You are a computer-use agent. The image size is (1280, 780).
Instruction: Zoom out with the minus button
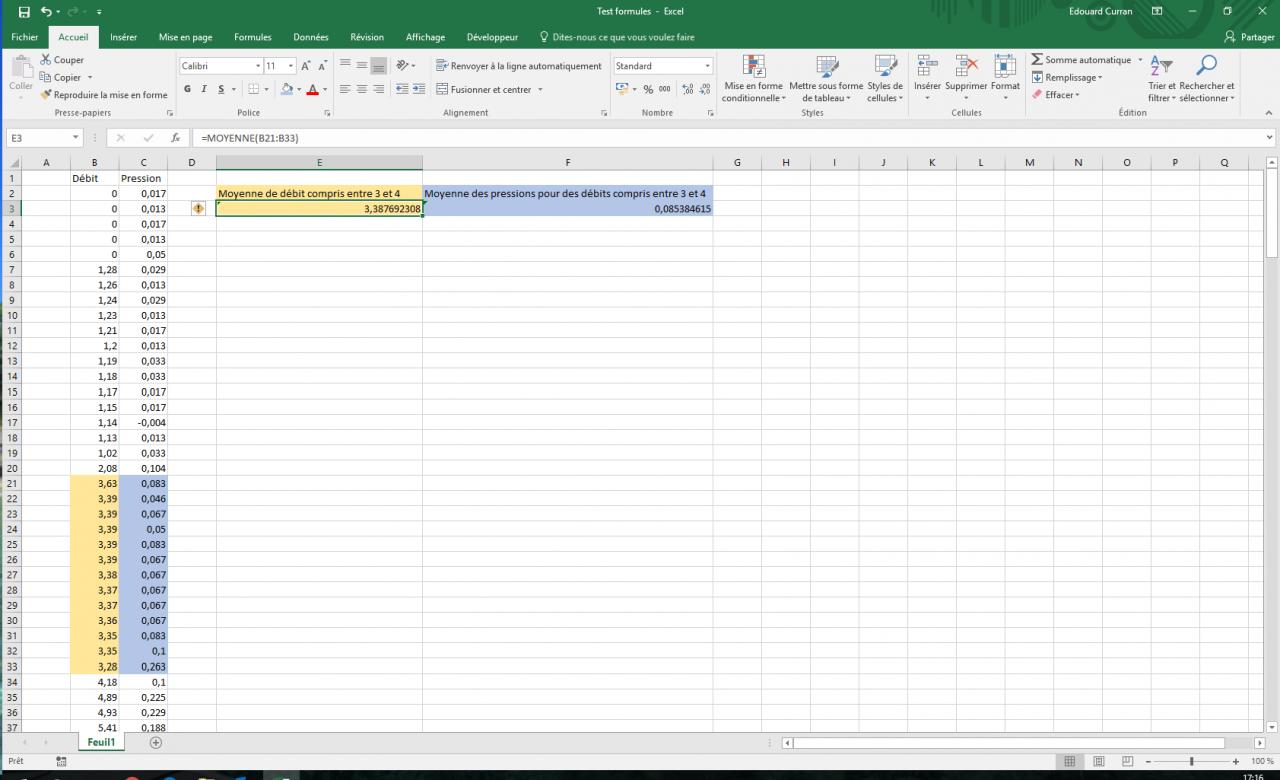coord(1147,762)
